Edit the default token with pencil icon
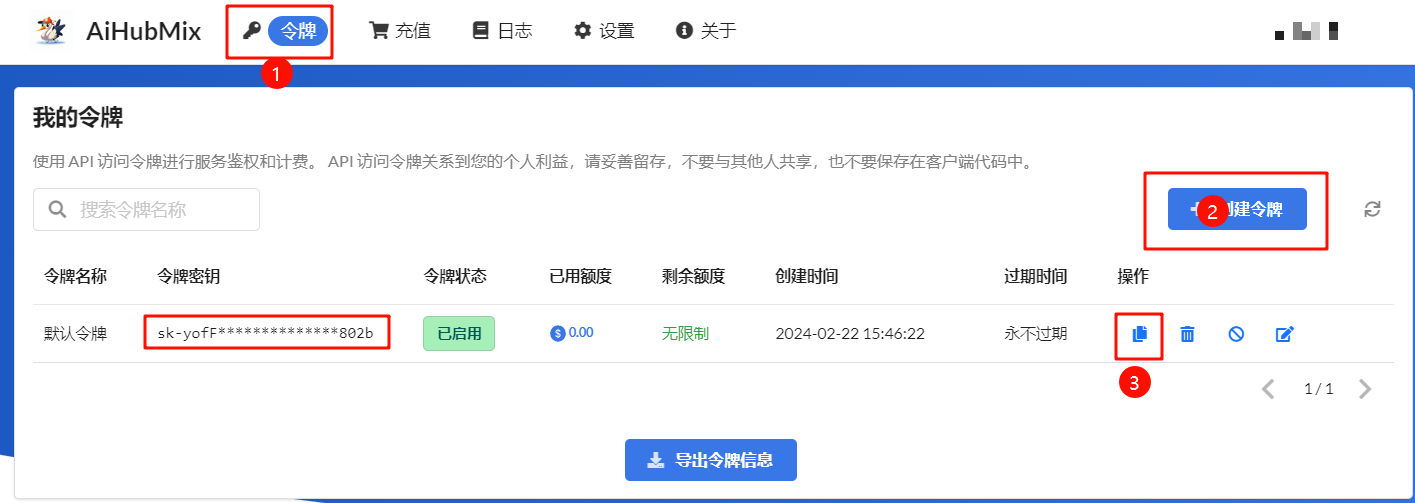Screen dimensions: 1415x503 coord(1285,334)
